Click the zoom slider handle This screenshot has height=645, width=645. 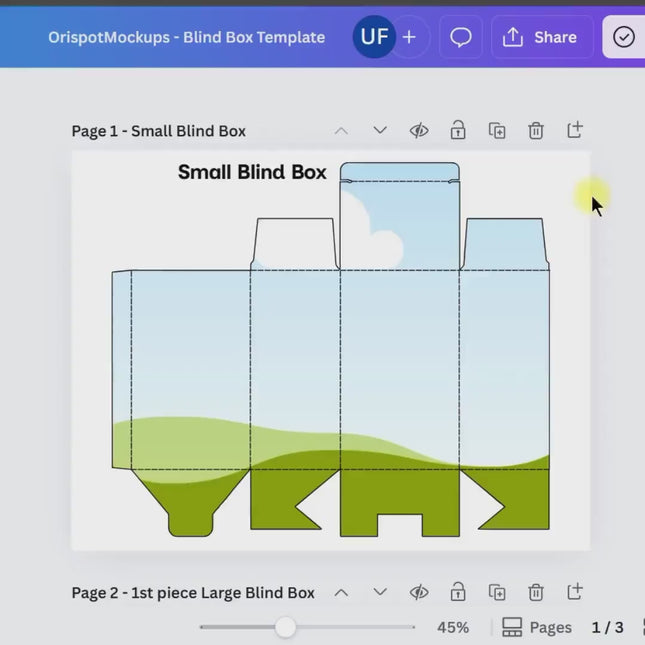(x=285, y=627)
